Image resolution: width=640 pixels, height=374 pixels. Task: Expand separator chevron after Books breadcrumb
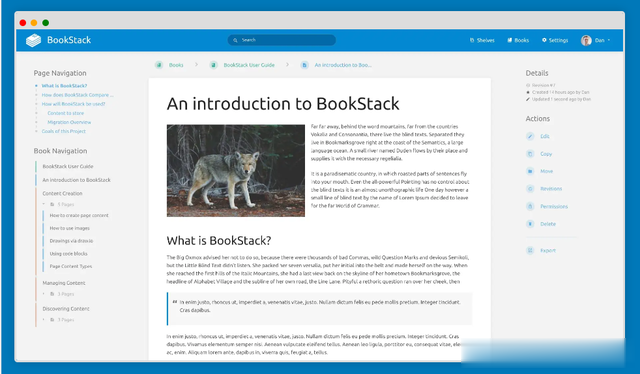[196, 65]
